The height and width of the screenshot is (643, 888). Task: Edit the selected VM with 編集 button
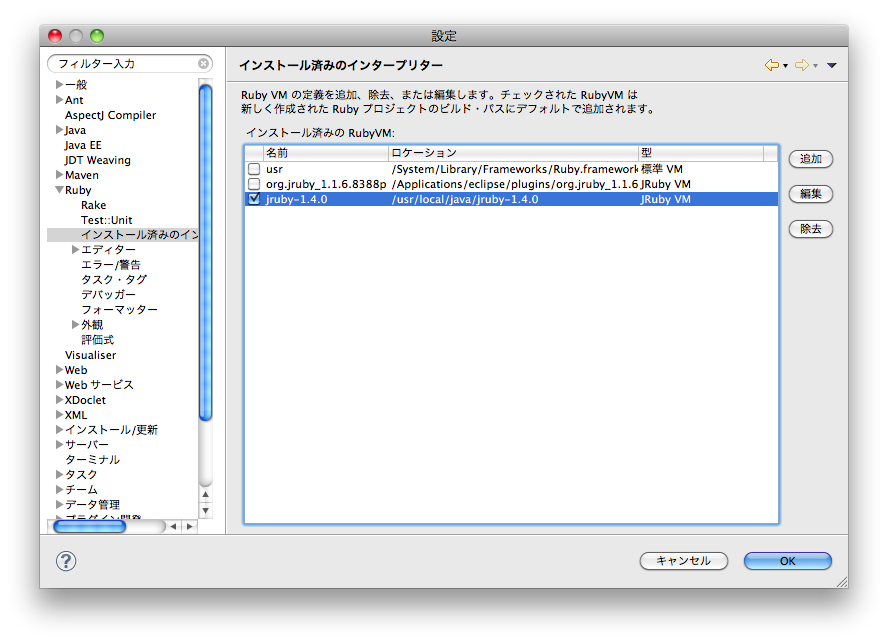(x=810, y=194)
